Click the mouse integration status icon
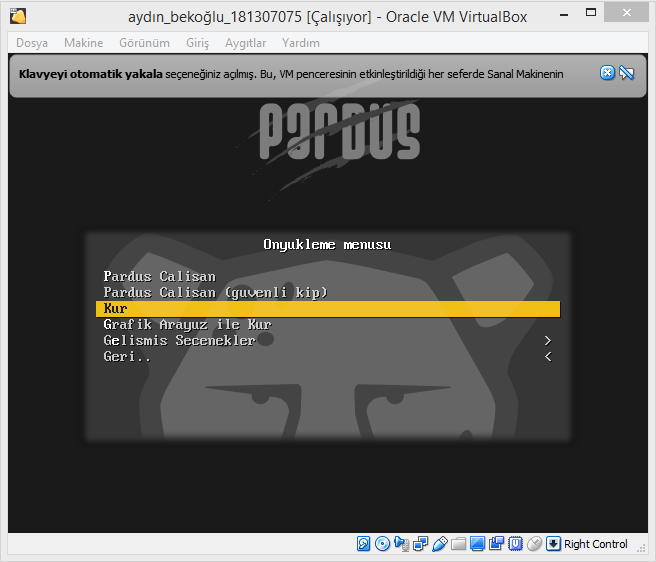The height and width of the screenshot is (562, 656). pyautogui.click(x=534, y=544)
